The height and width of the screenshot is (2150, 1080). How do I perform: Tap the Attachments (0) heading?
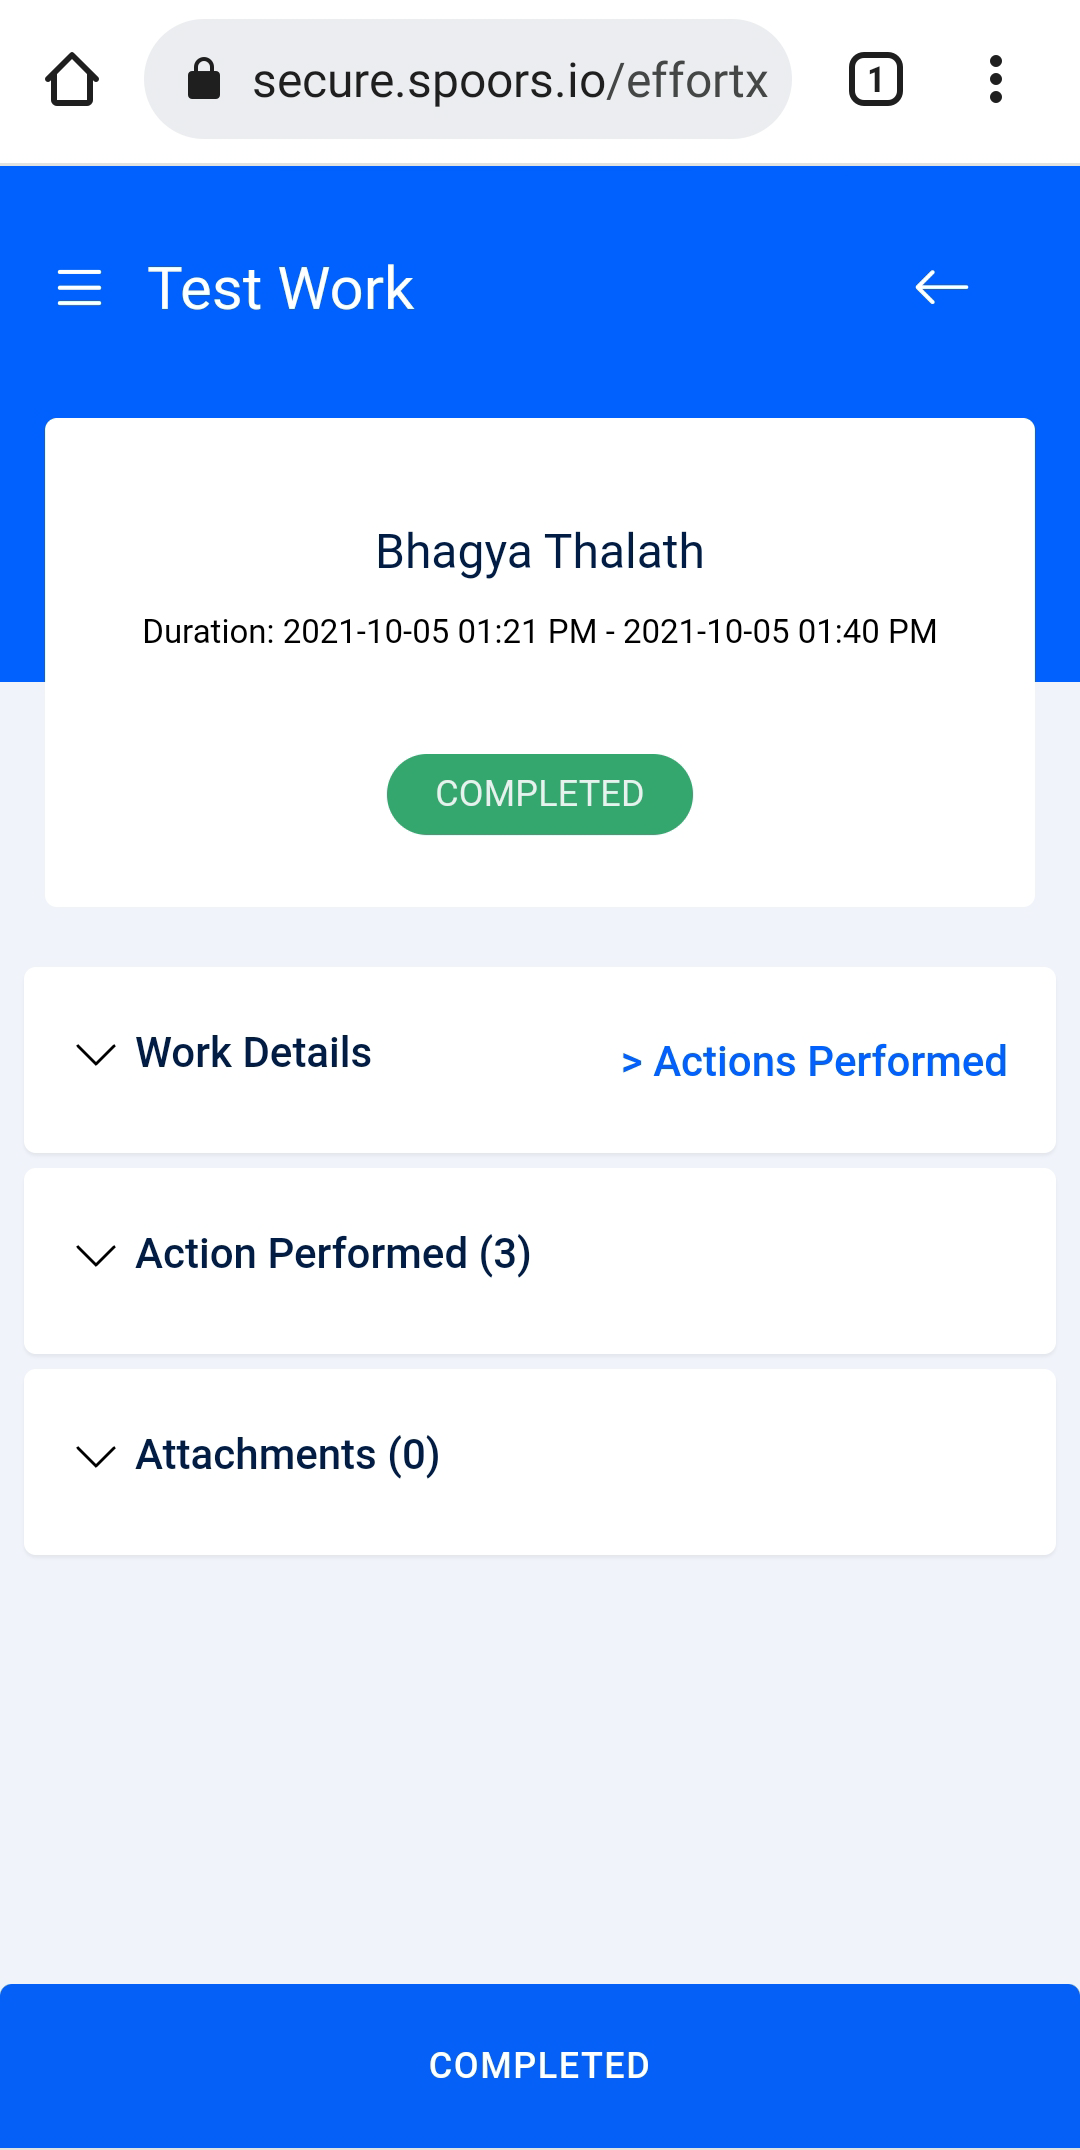288,1455
